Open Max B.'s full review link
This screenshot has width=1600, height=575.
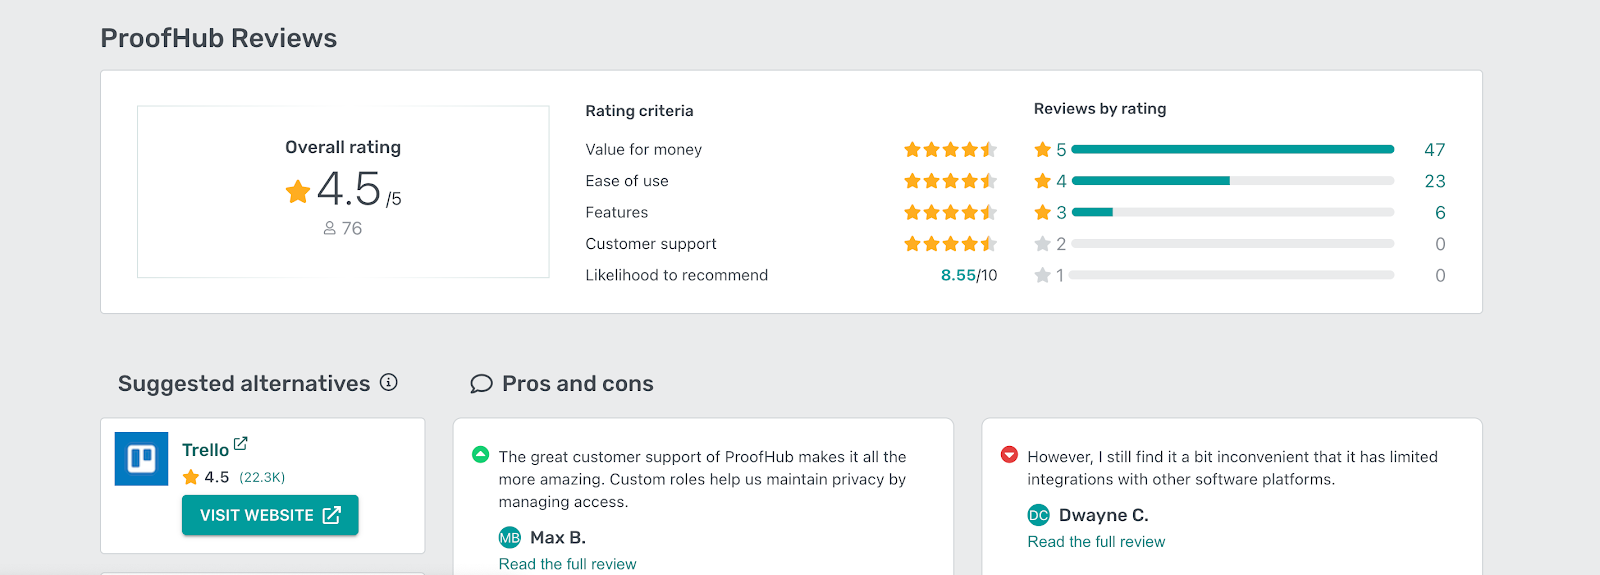click(x=567, y=564)
